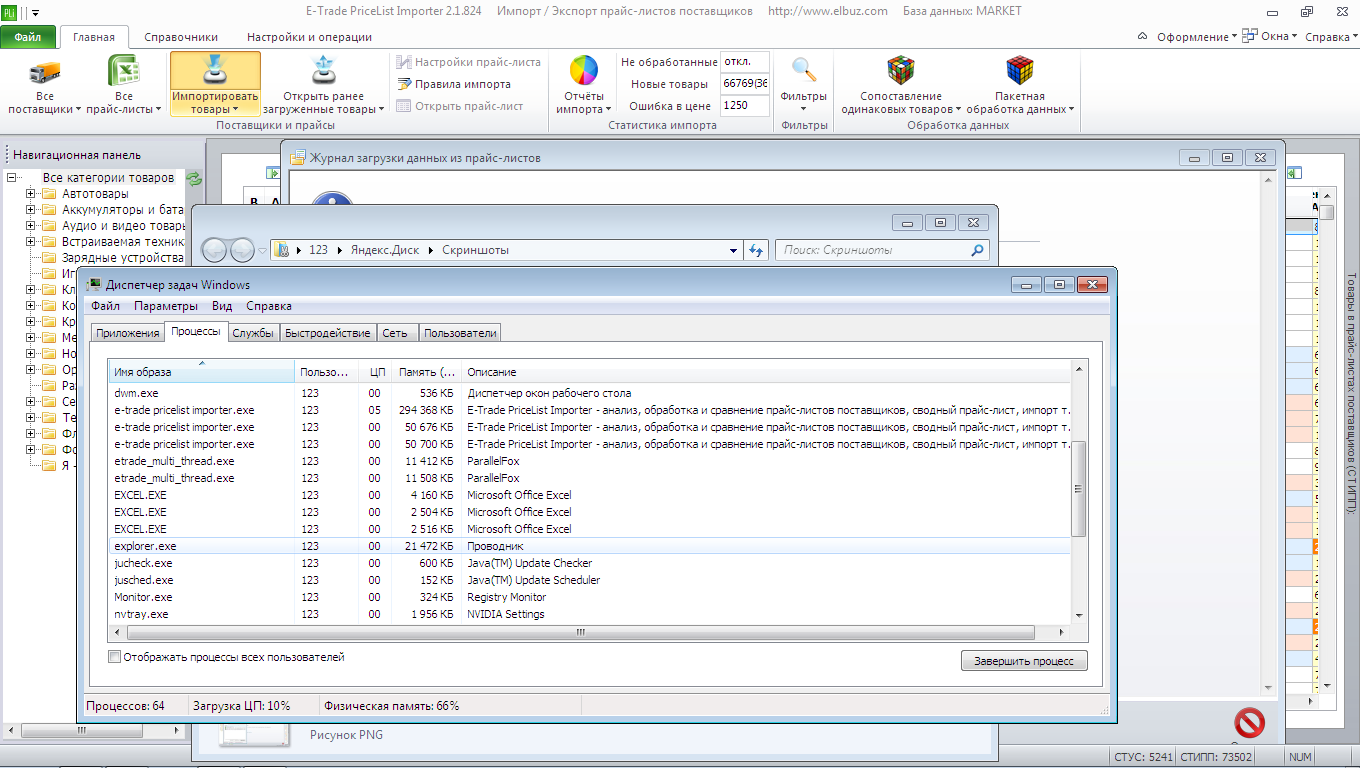Click Task Manager vertical scrollbar thumb

coord(1078,488)
